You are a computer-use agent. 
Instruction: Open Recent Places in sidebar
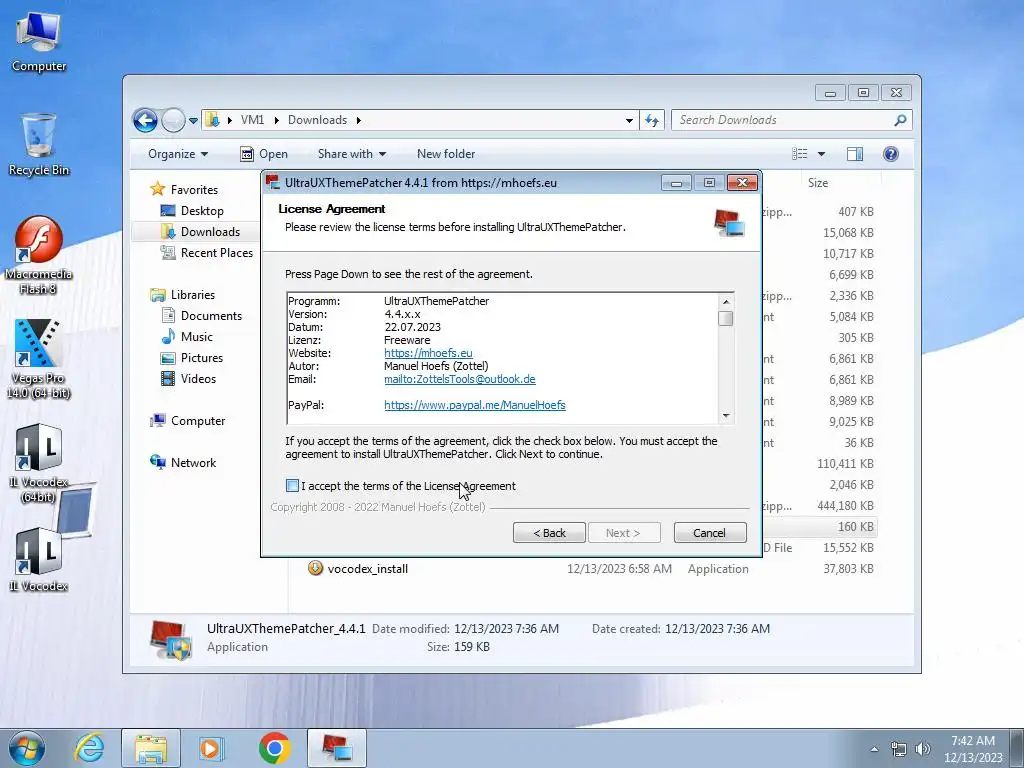pos(217,253)
